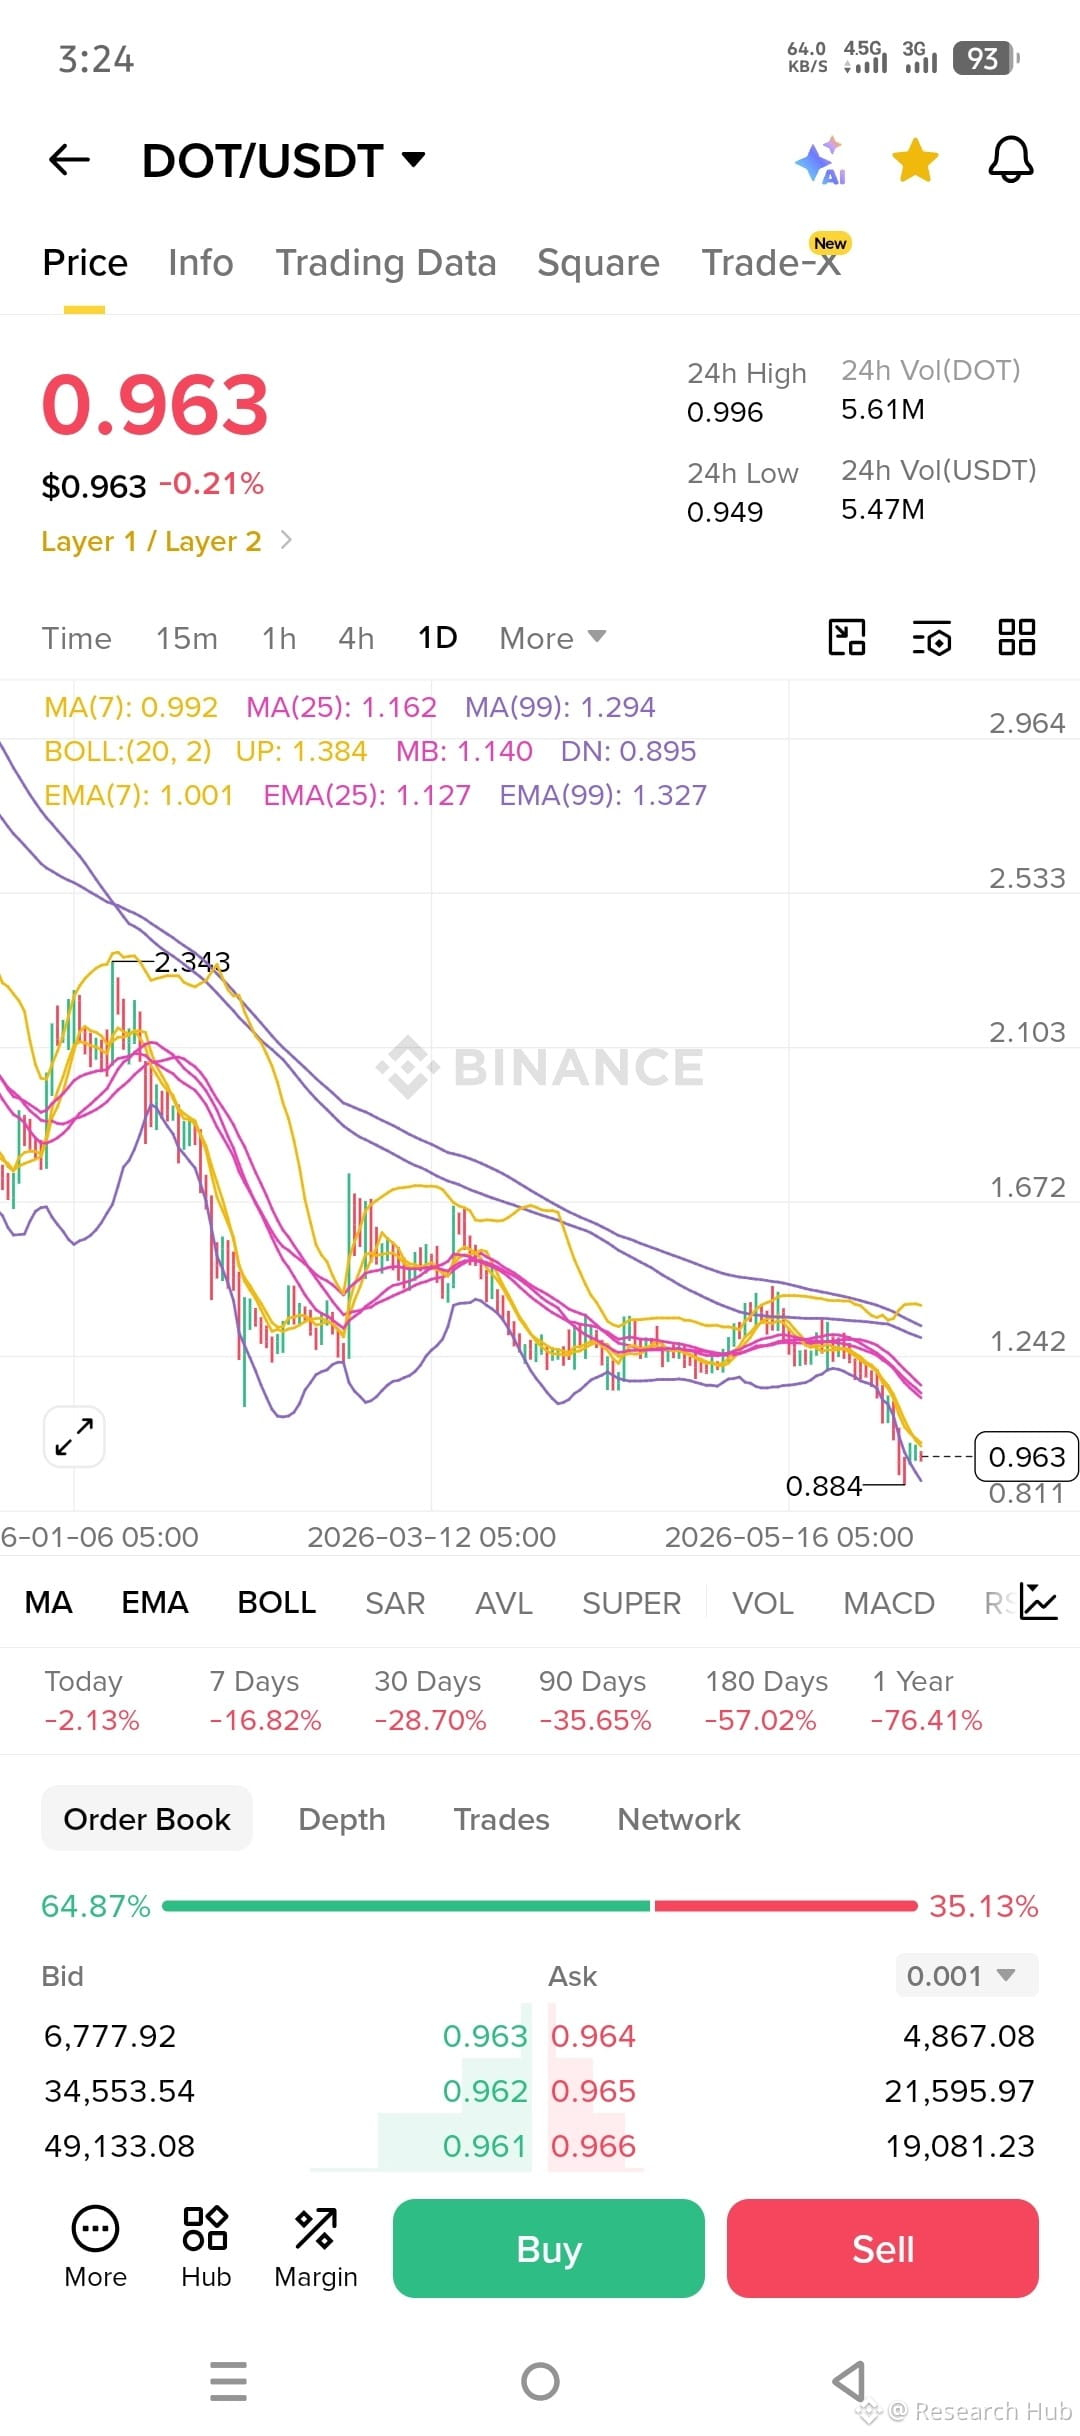Select ask price 0.964
1080x2436 pixels.
pyautogui.click(x=593, y=2036)
